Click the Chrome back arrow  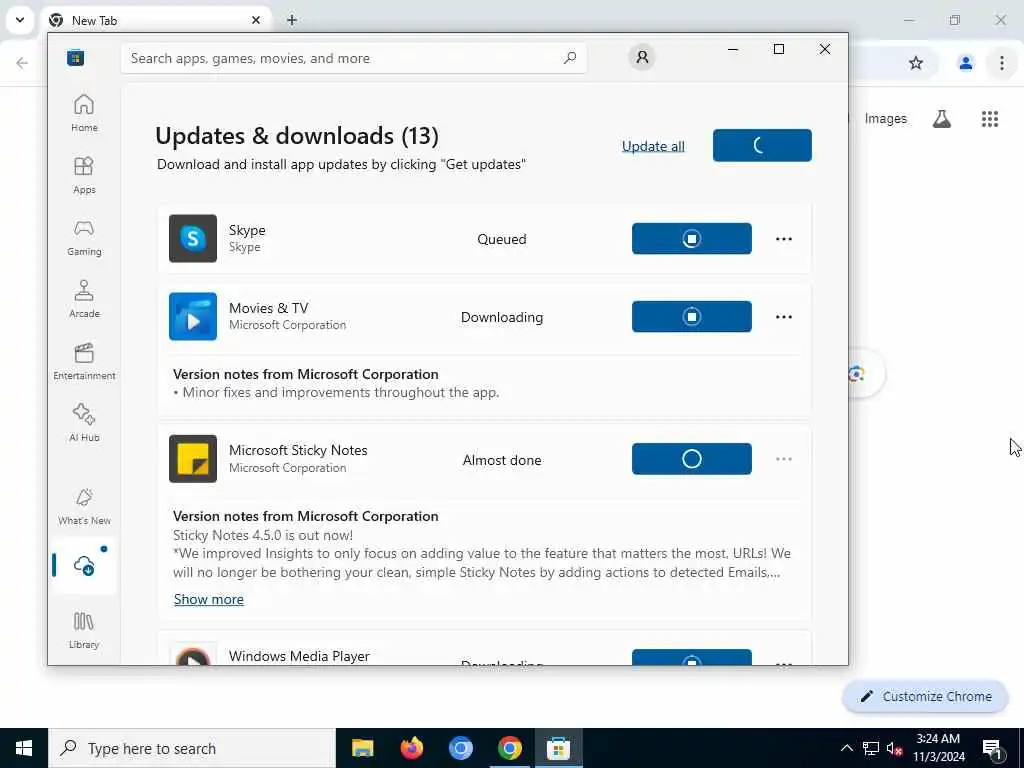click(x=22, y=63)
